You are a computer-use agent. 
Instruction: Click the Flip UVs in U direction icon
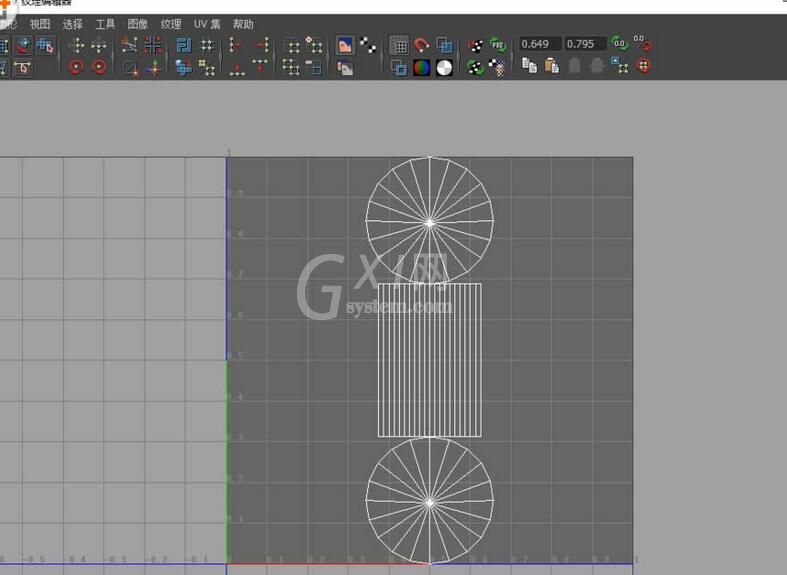click(76, 46)
